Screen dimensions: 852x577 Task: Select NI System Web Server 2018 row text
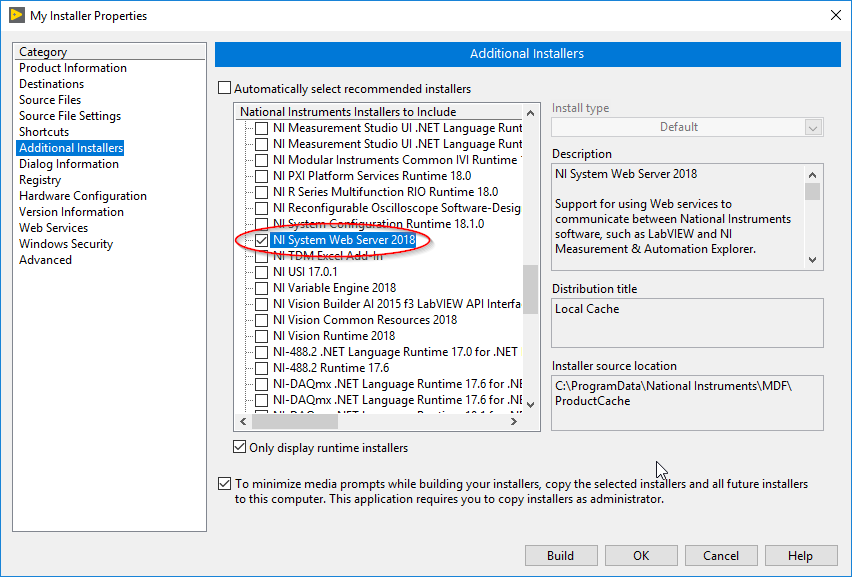344,240
